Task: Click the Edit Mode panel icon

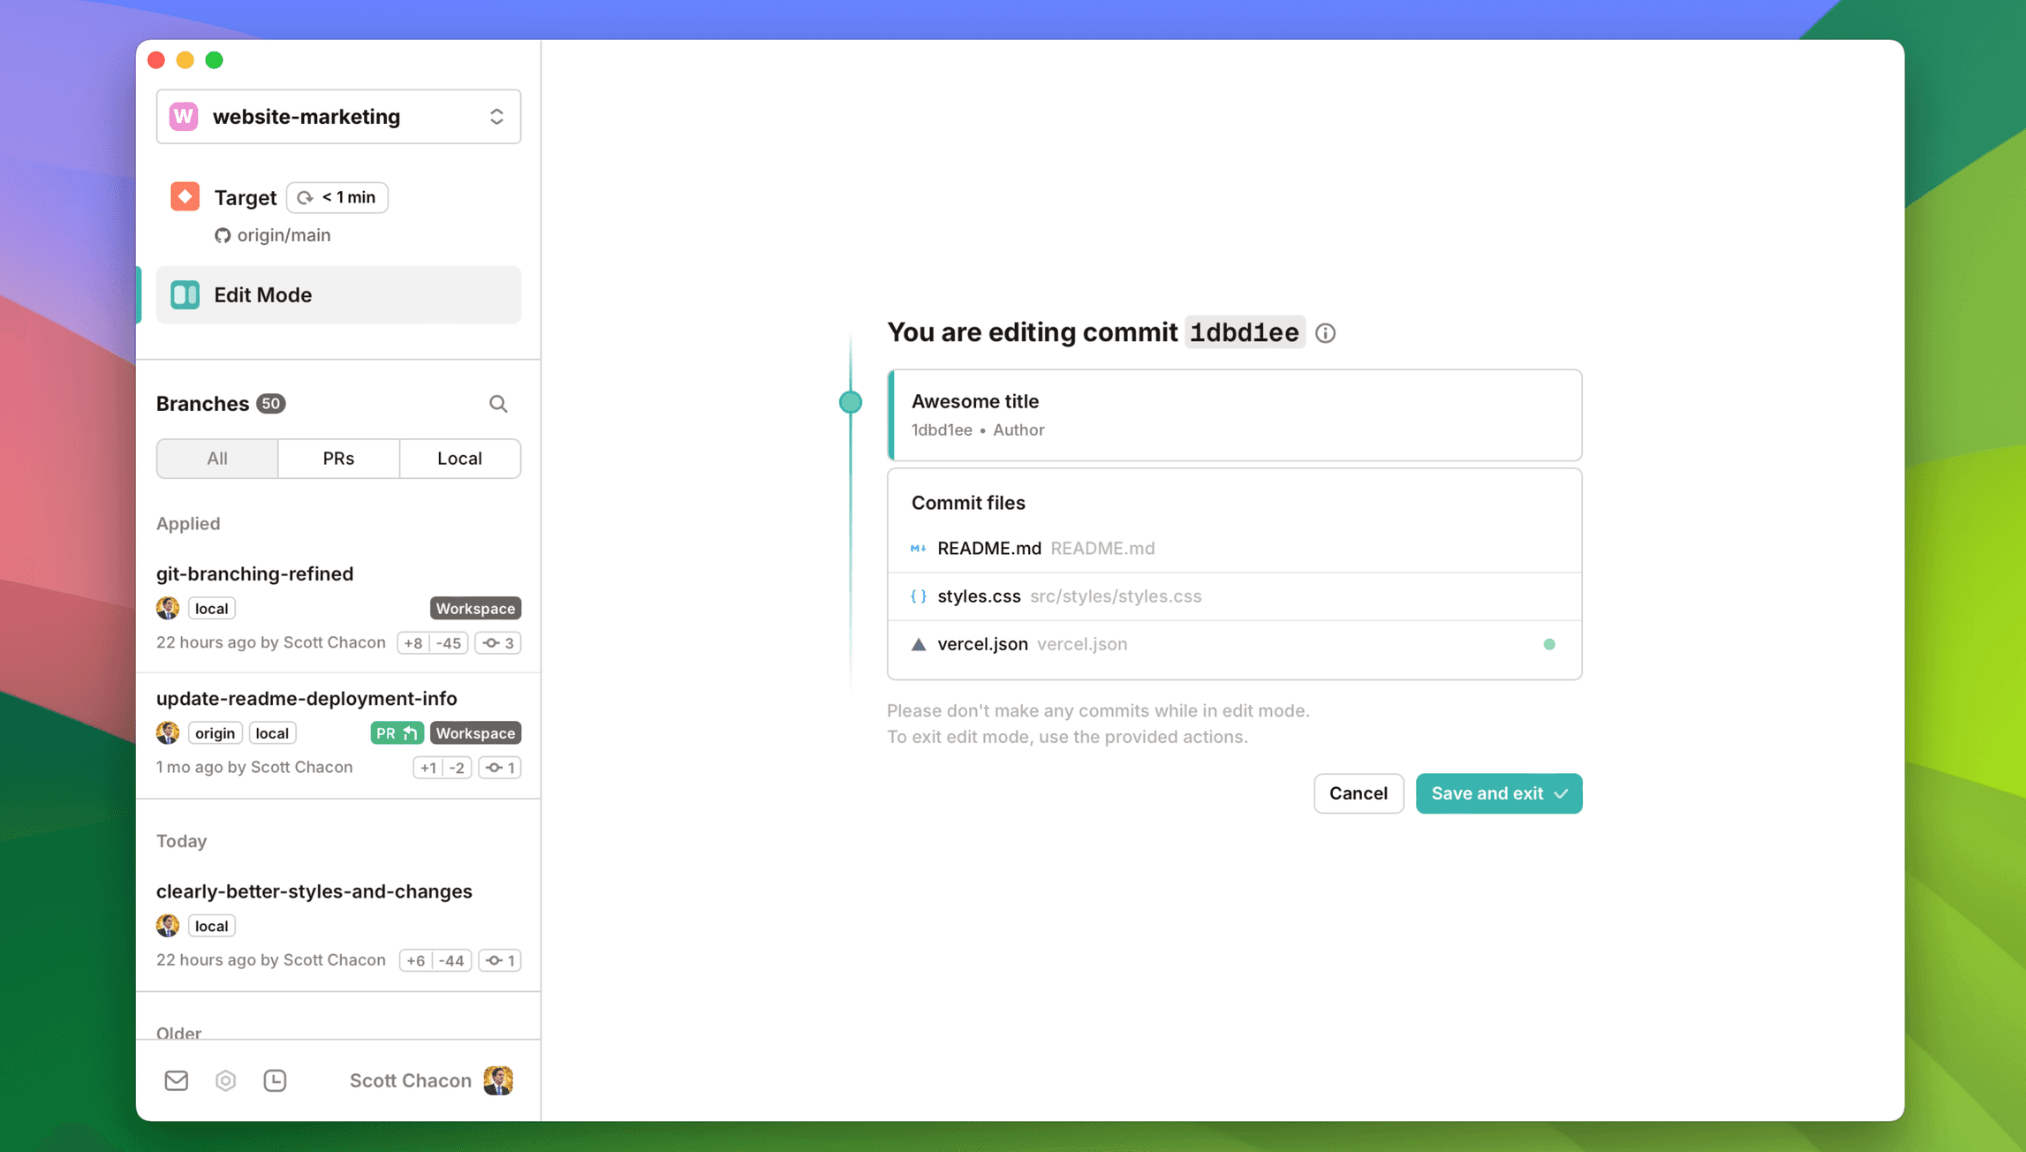Action: 185,294
